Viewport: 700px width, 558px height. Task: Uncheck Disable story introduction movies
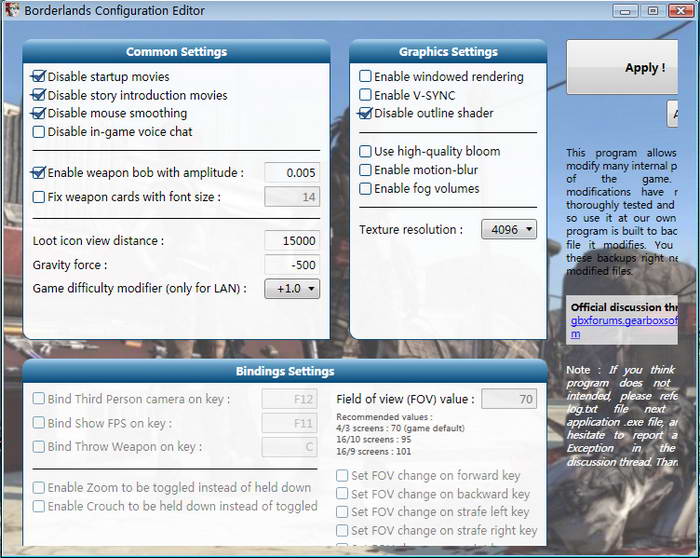(x=39, y=95)
